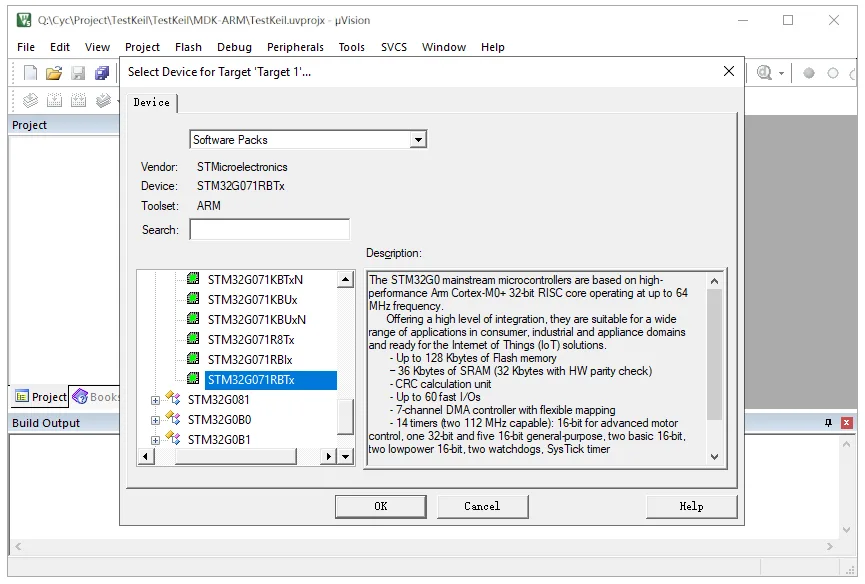This screenshot has height=584, width=865.
Task: Select STM32G071KBUxN in device list
Action: point(257,319)
